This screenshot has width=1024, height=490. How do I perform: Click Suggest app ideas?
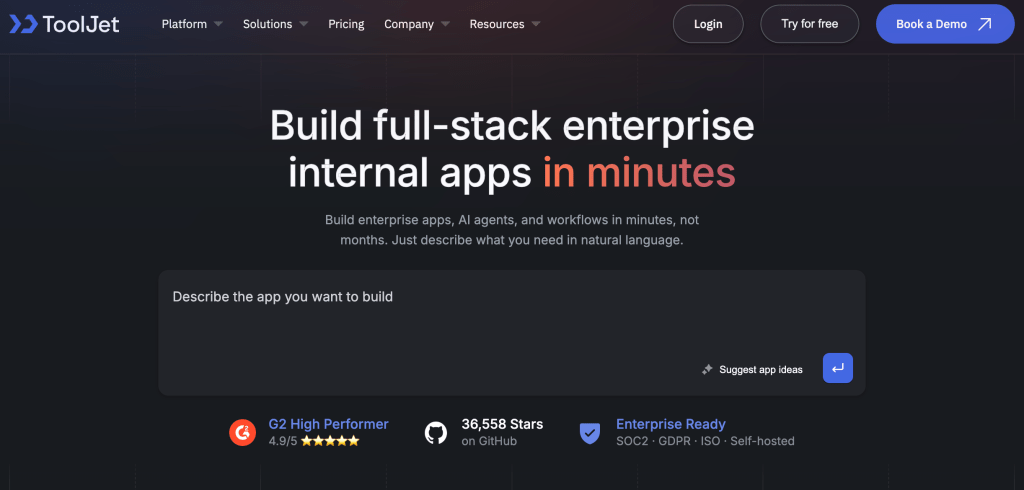pos(760,369)
